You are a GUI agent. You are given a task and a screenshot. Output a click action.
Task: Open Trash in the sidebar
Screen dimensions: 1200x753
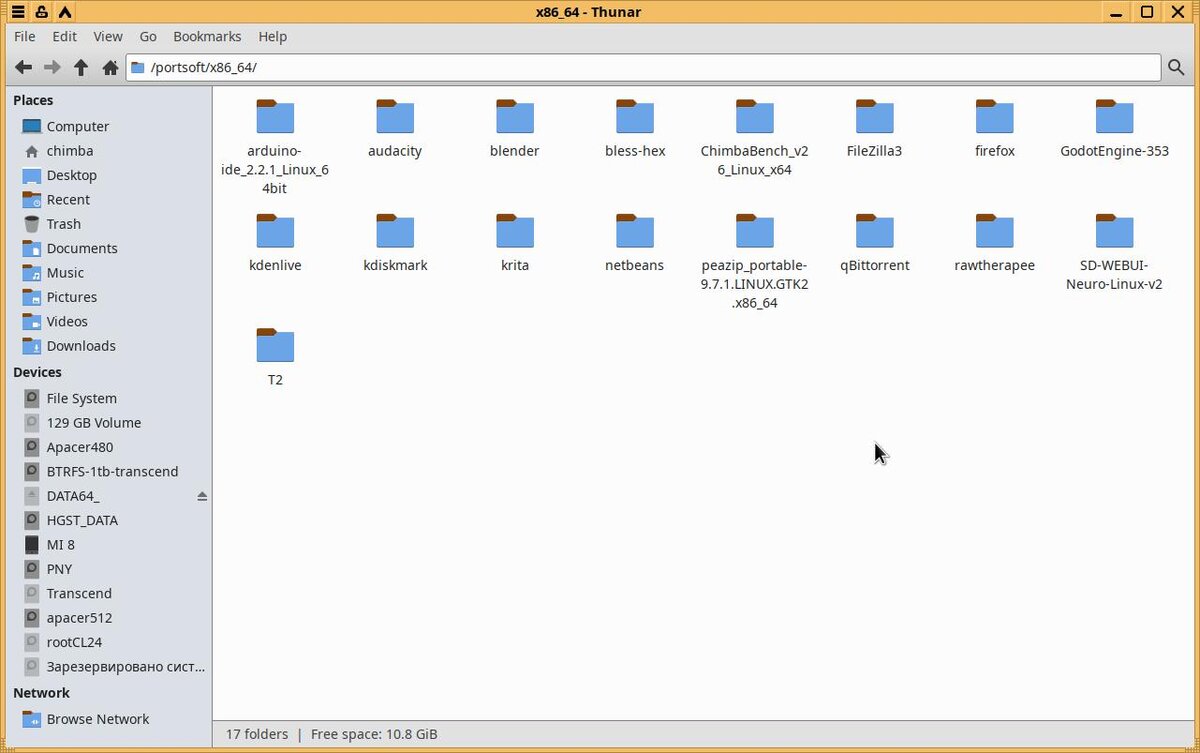point(106,224)
